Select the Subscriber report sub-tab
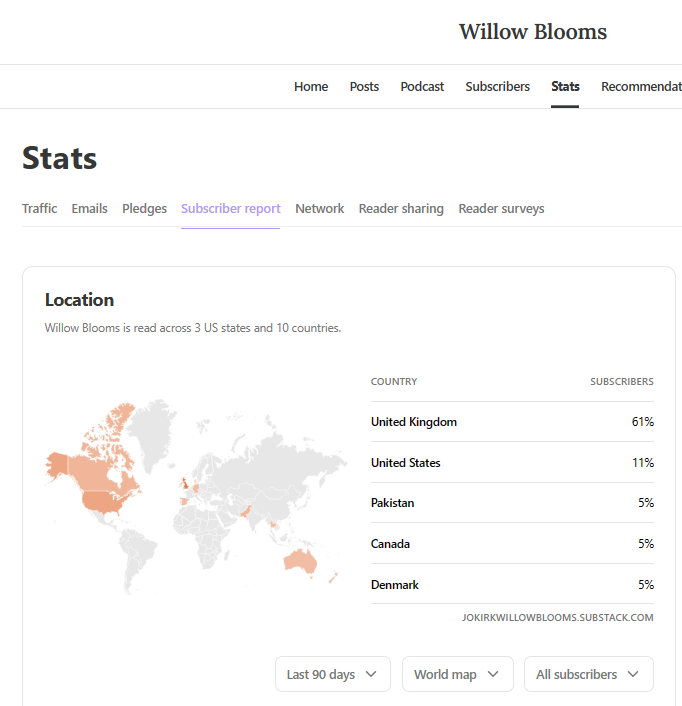The image size is (682, 706). coord(230,208)
